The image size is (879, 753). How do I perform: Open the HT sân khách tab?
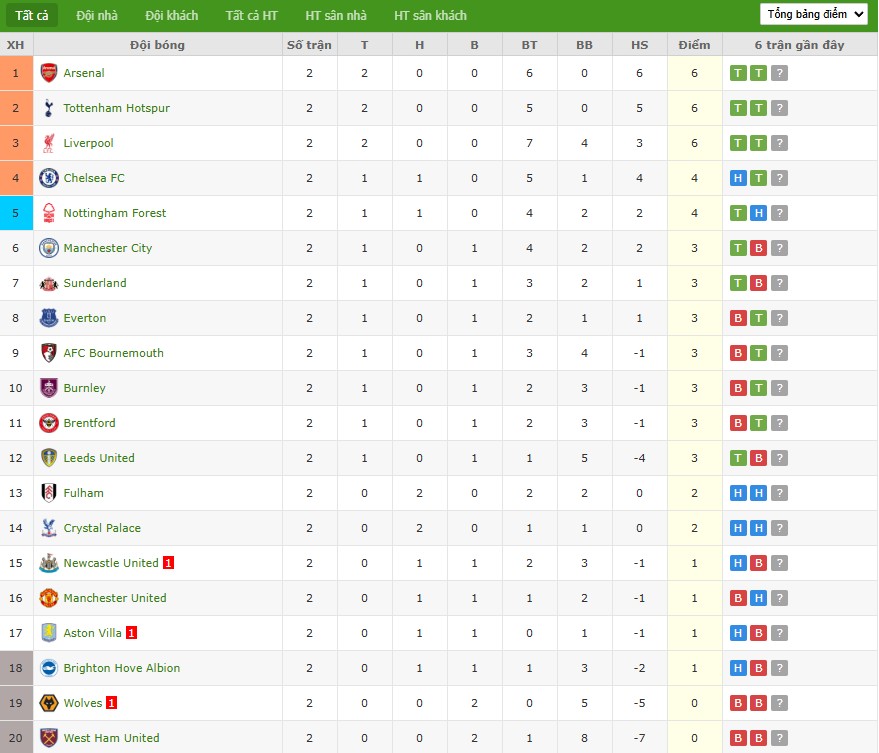point(430,15)
